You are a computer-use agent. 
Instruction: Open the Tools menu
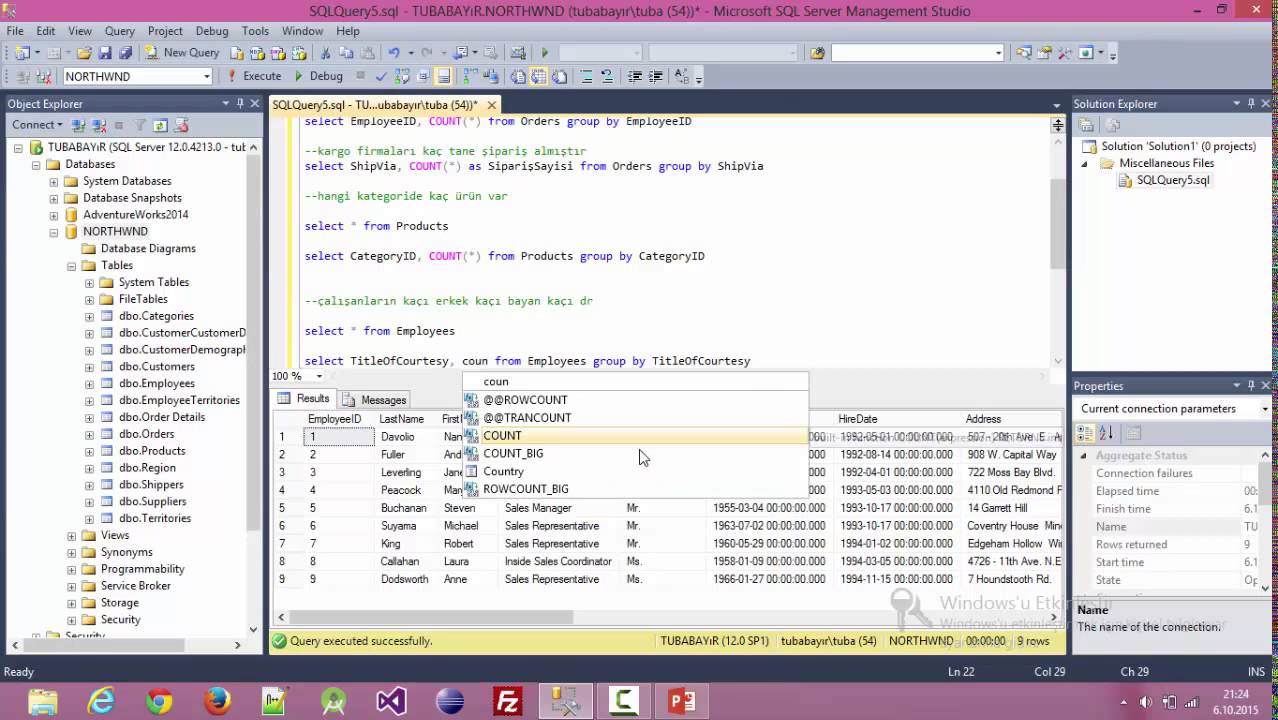point(255,31)
